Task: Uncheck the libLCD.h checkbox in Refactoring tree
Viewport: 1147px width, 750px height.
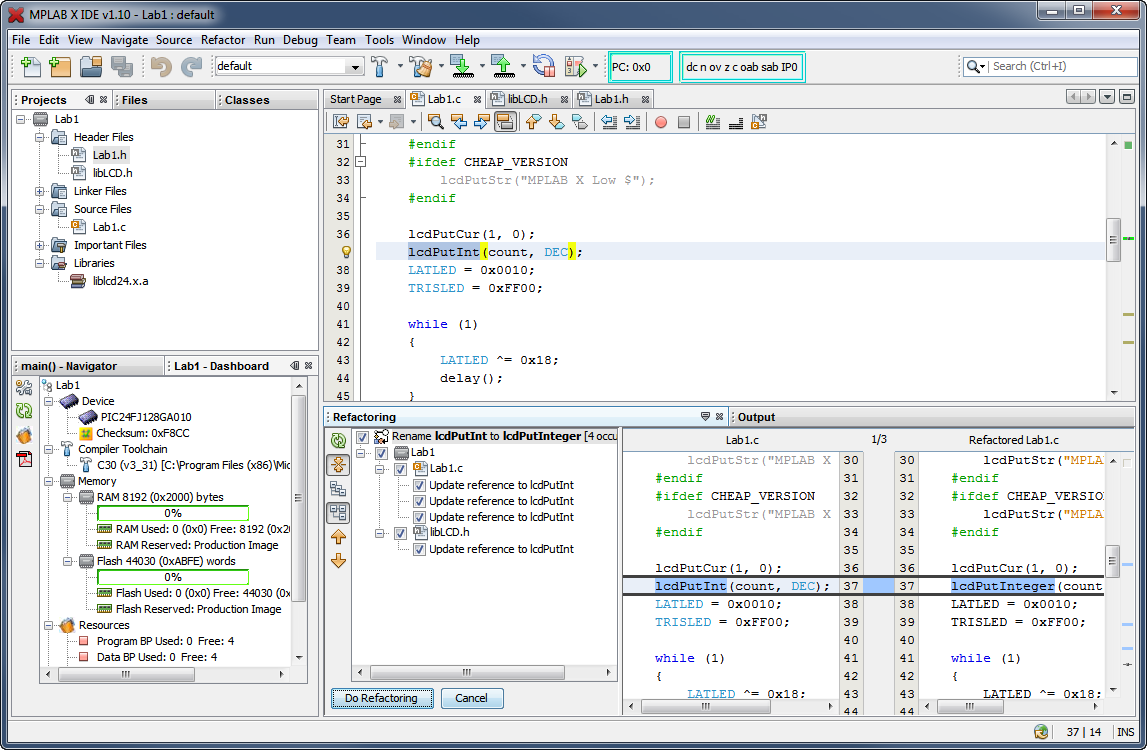Action: [400, 533]
